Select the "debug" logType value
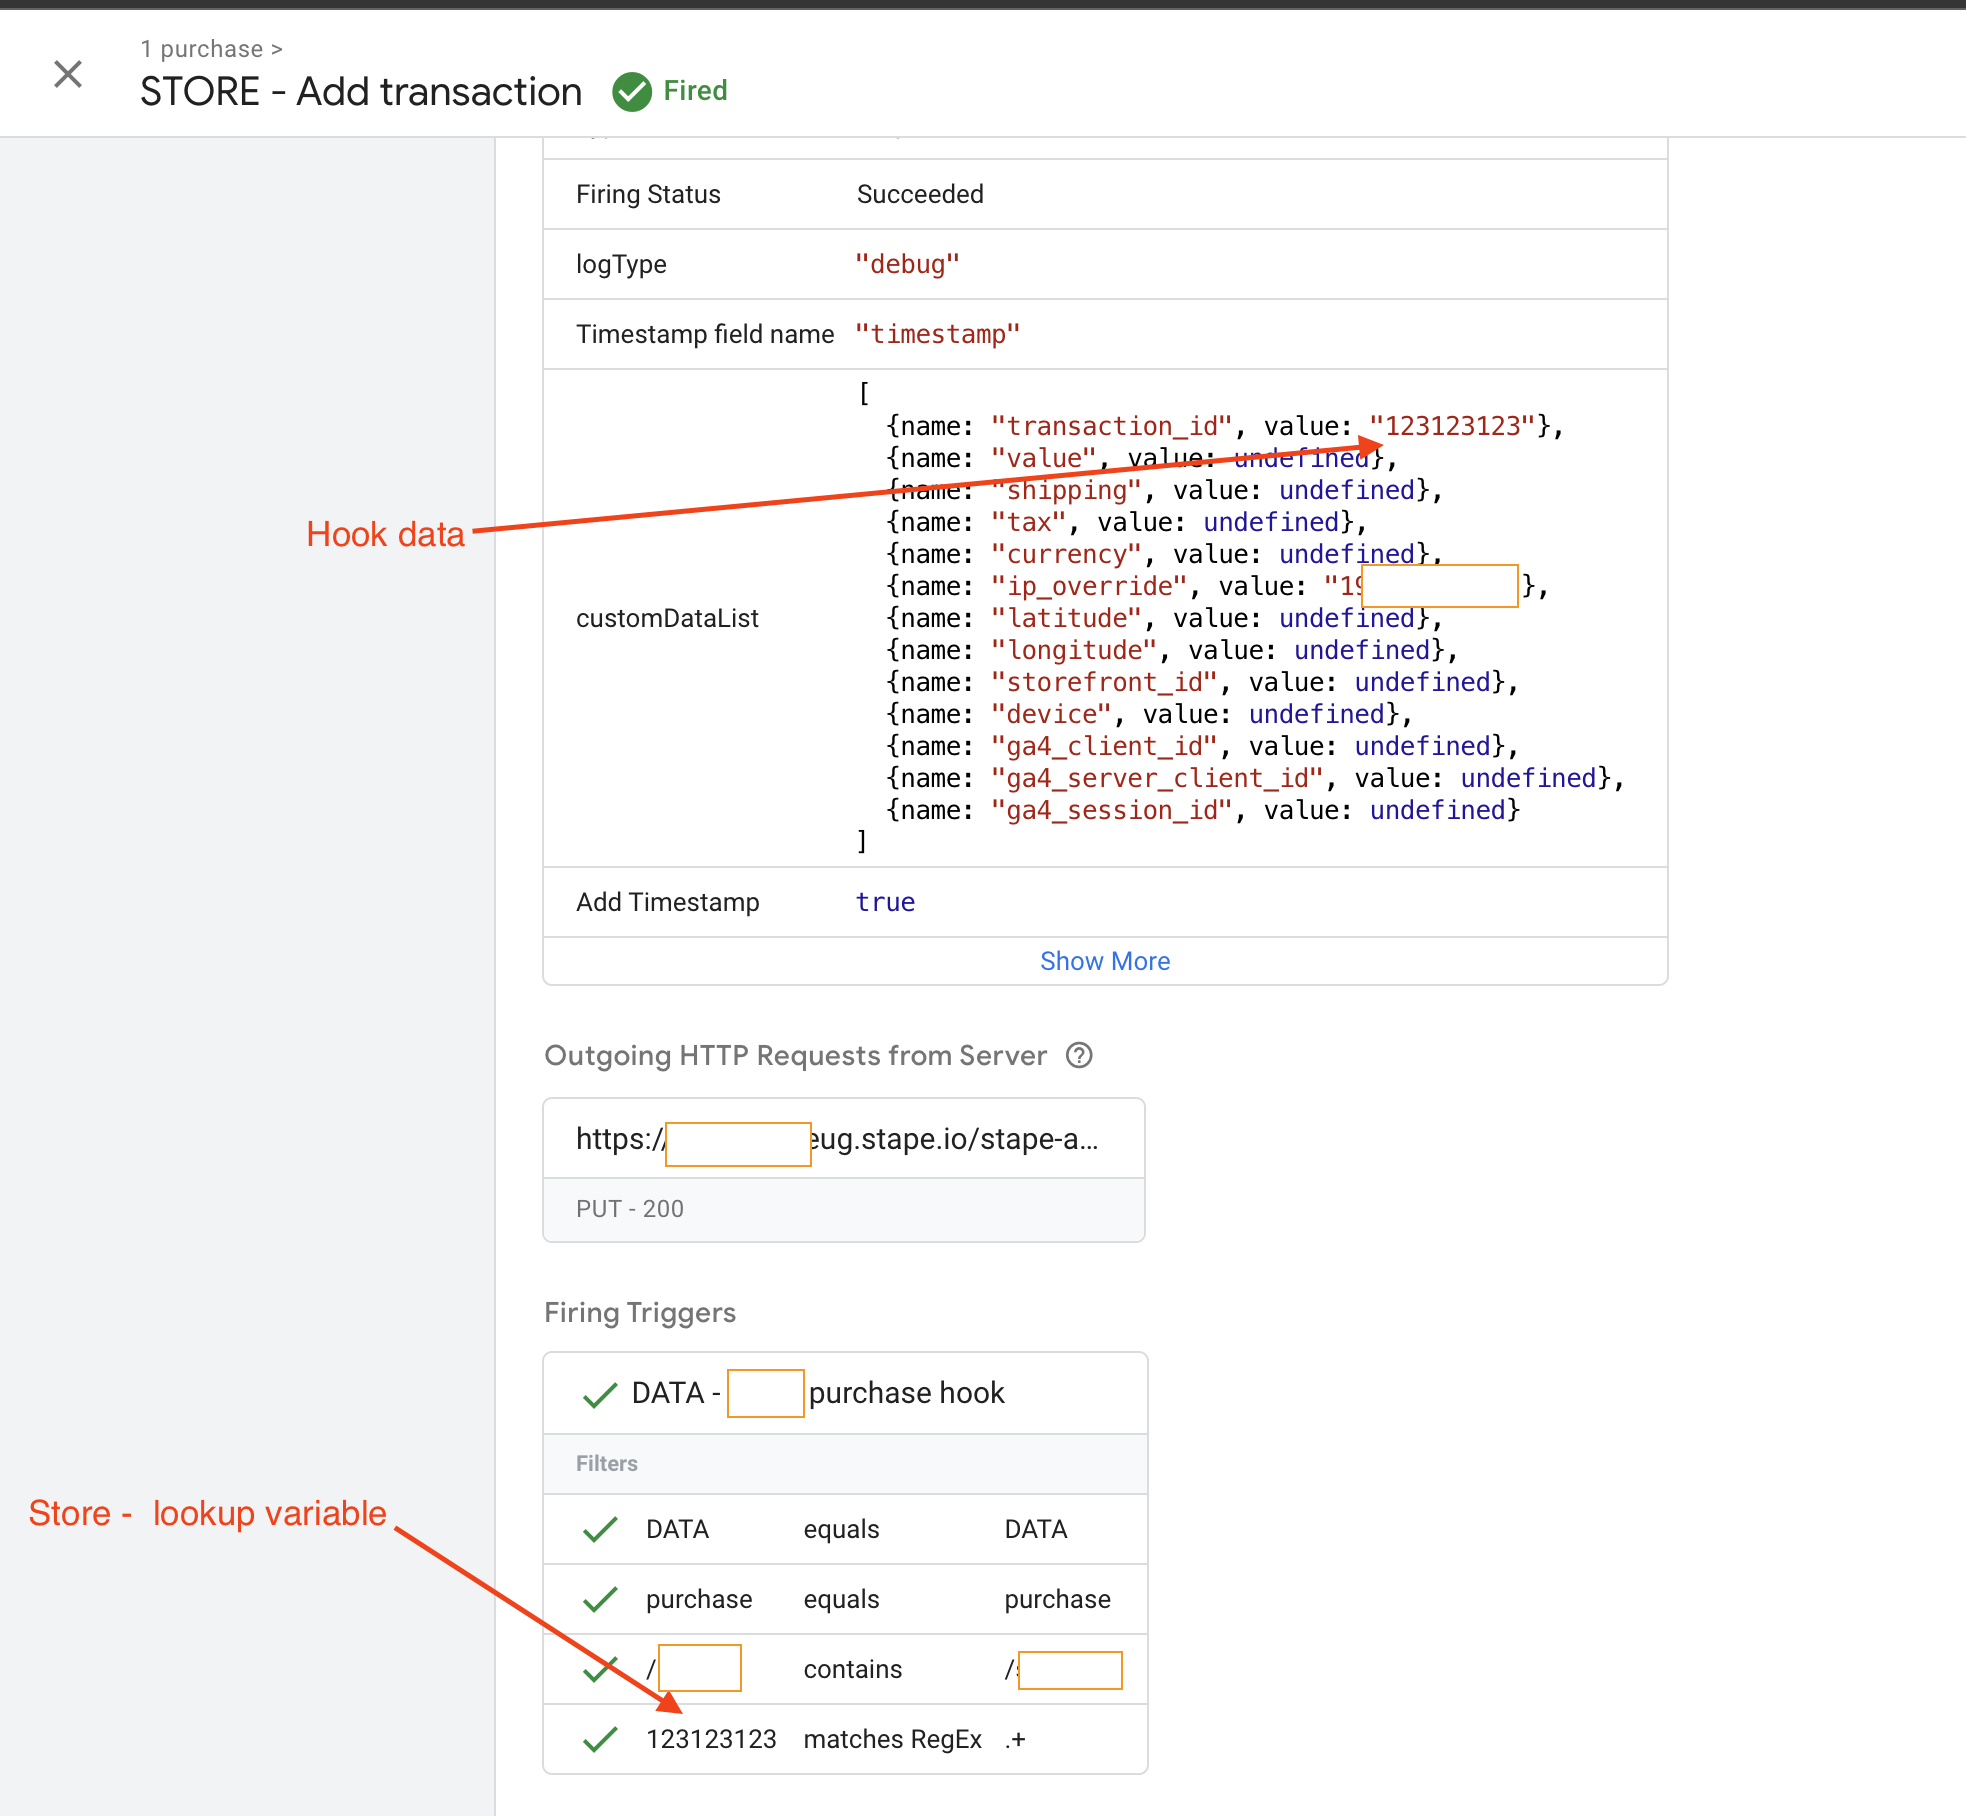 tap(907, 264)
